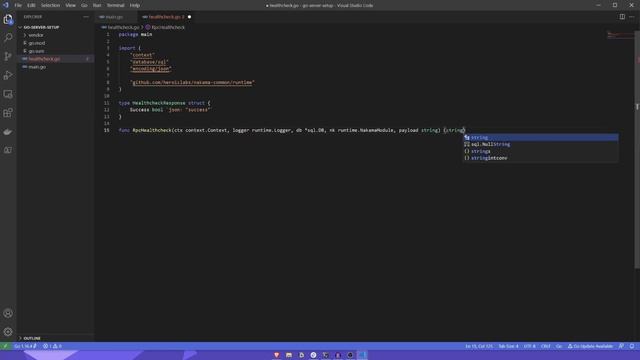Open the View menu
The image size is (640, 360).
pos(71,5)
